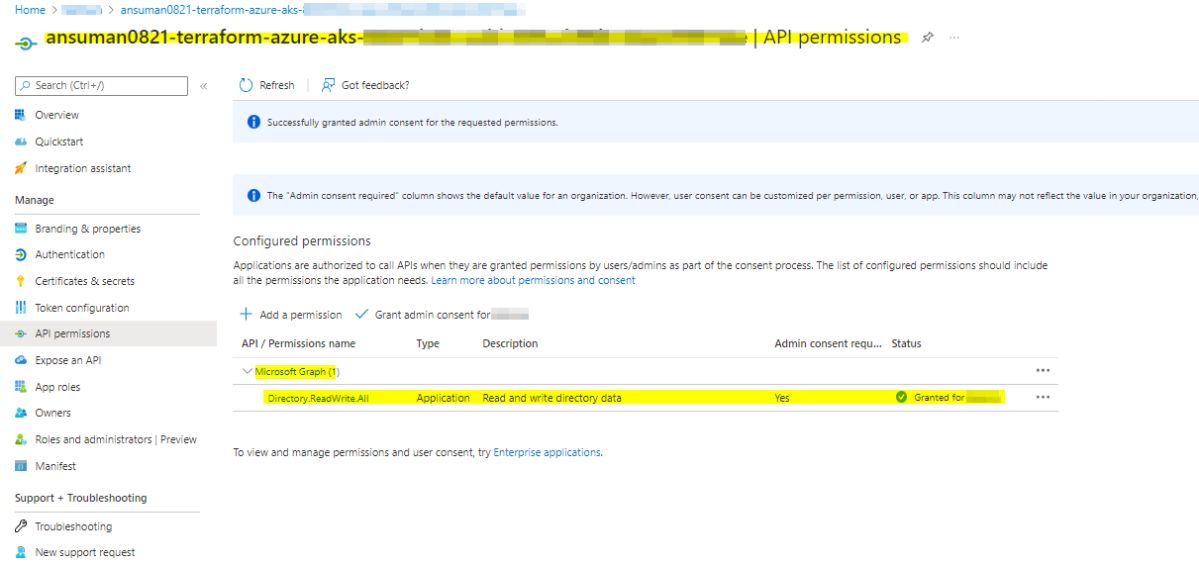This screenshot has width=1199, height=566.
Task: Click Grant admin consent for tenant
Action: [442, 314]
